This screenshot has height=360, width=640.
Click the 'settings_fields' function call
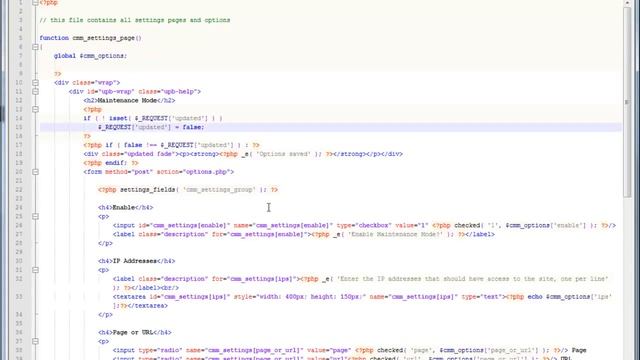click(x=147, y=190)
